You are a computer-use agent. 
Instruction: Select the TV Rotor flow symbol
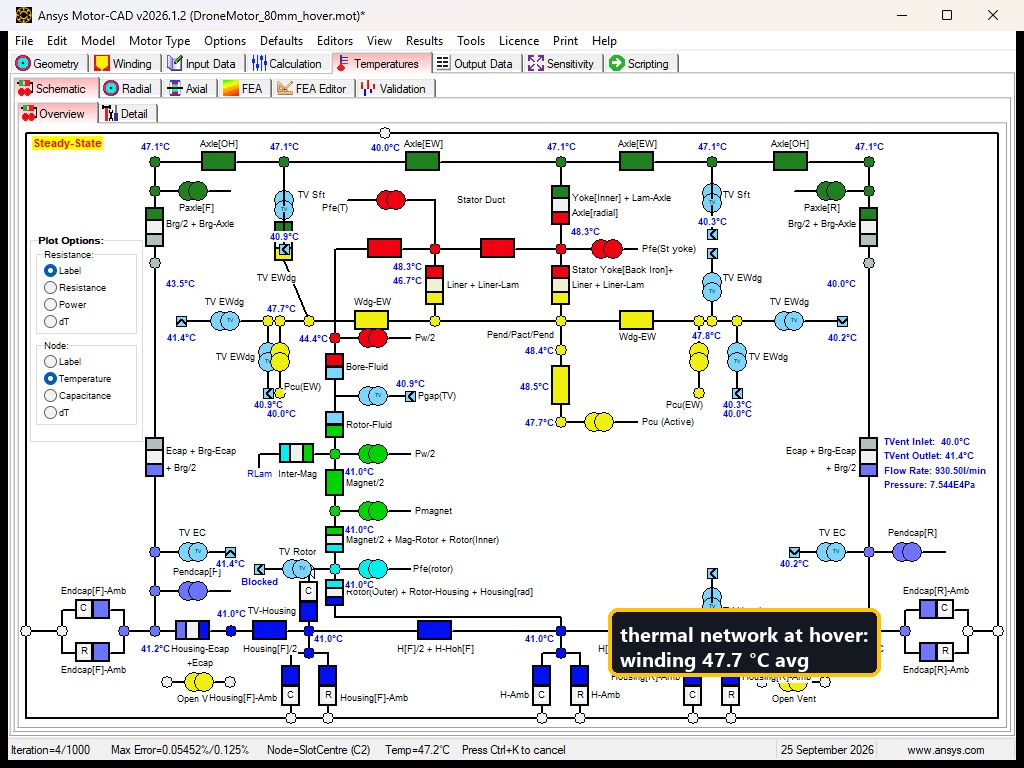[x=297, y=569]
